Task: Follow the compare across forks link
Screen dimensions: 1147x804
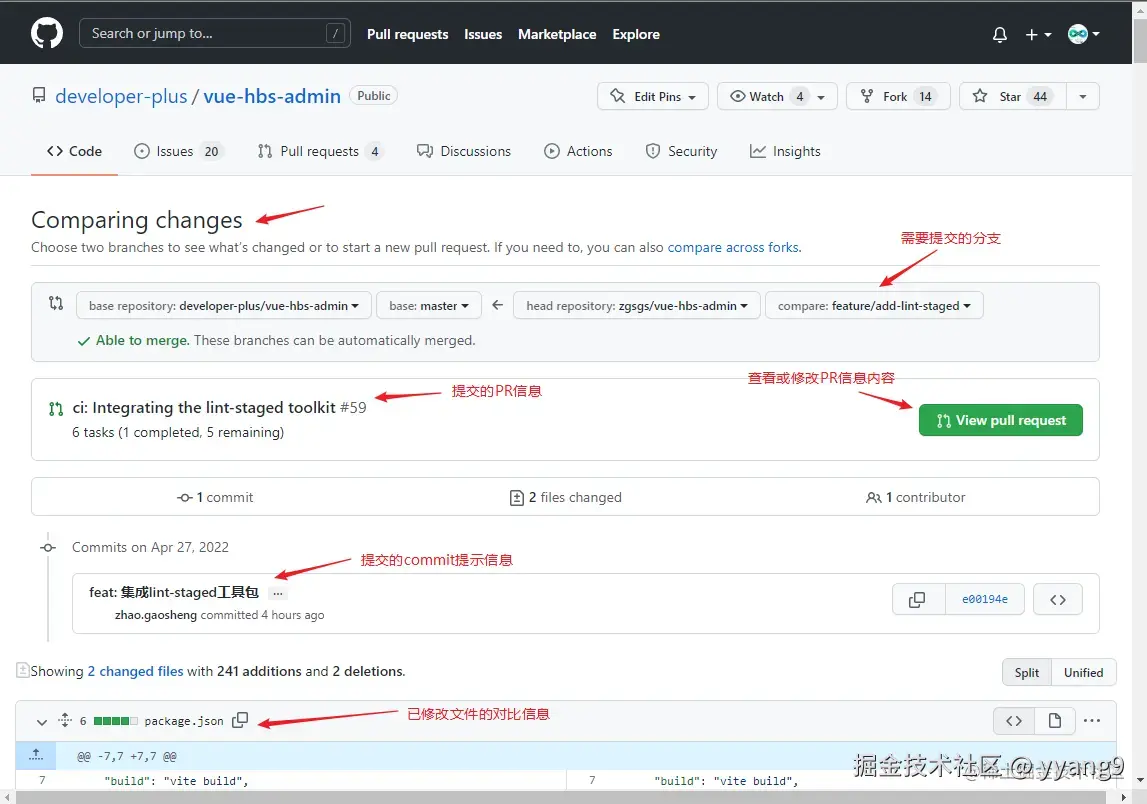Action: (x=733, y=247)
